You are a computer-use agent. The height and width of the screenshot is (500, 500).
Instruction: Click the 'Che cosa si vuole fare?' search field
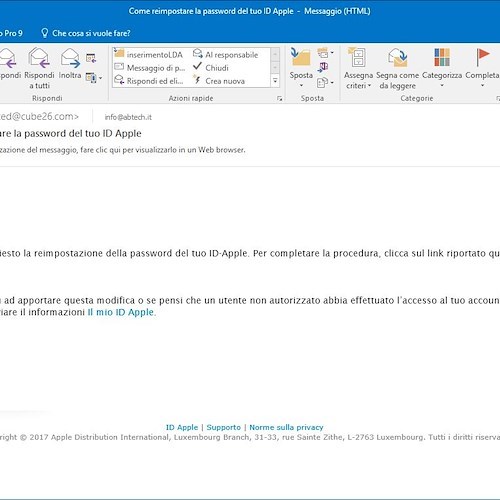coord(91,33)
